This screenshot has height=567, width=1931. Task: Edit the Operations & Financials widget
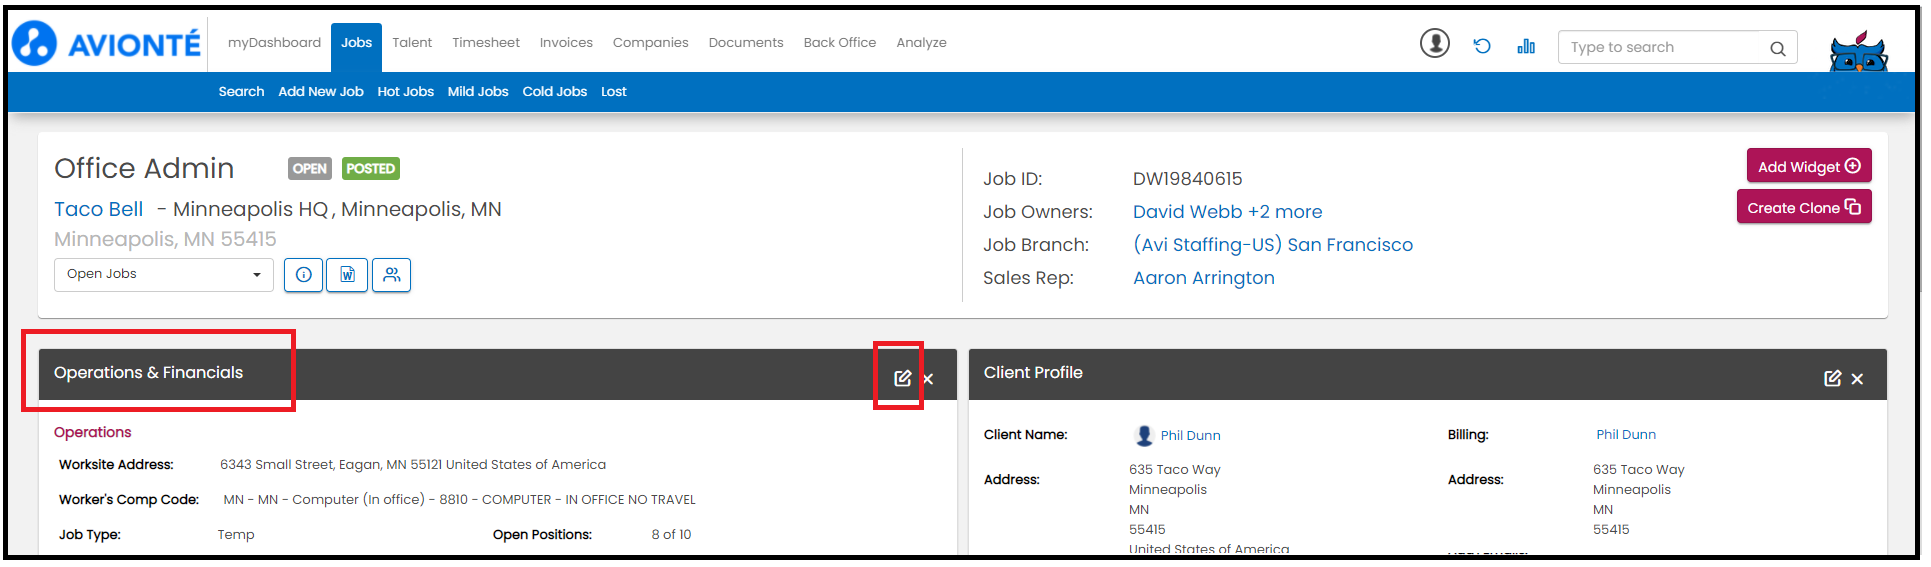point(902,378)
